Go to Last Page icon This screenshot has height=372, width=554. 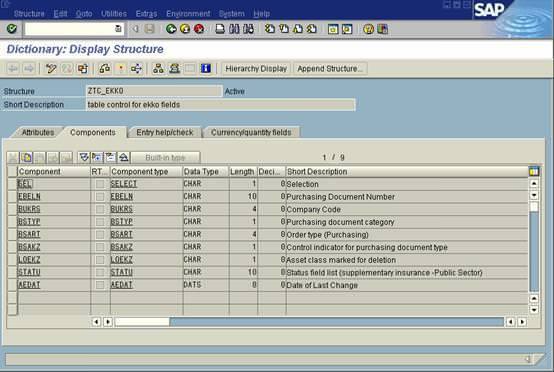coord(312,29)
